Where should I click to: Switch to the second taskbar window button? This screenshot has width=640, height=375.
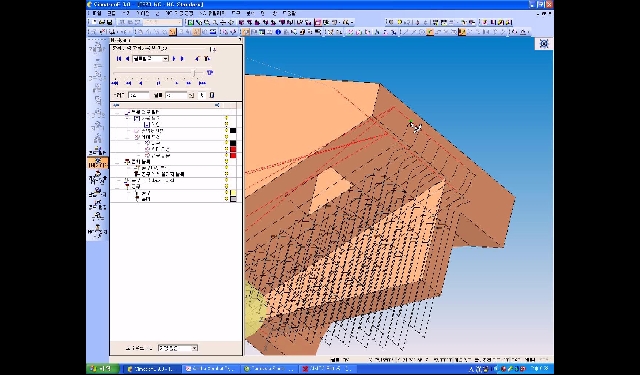click(211, 368)
